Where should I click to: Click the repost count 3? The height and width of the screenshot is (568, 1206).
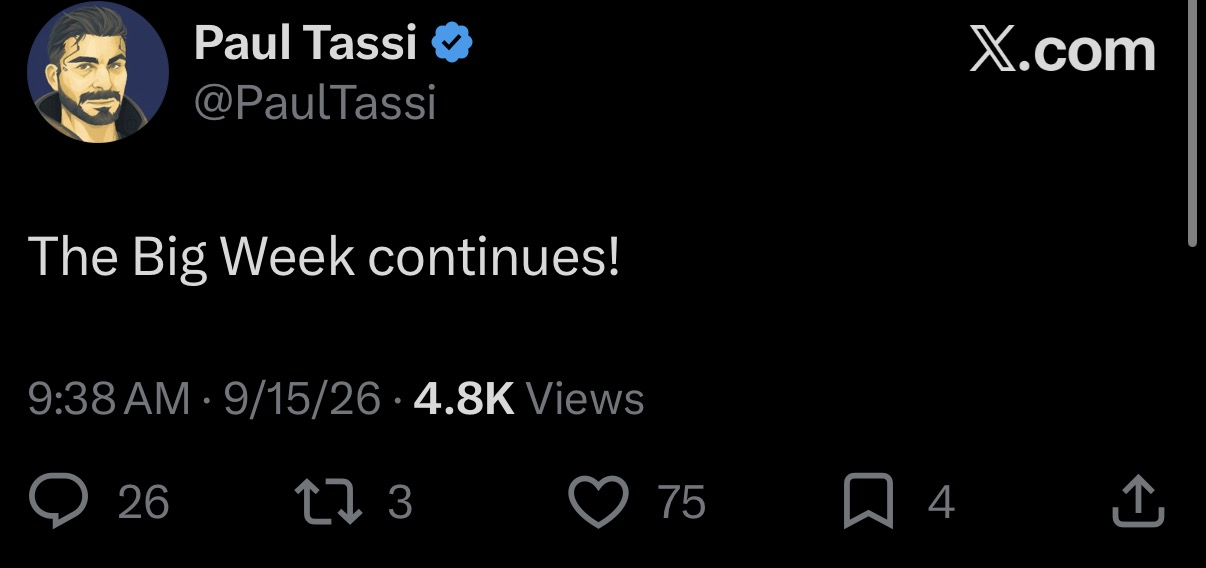399,502
